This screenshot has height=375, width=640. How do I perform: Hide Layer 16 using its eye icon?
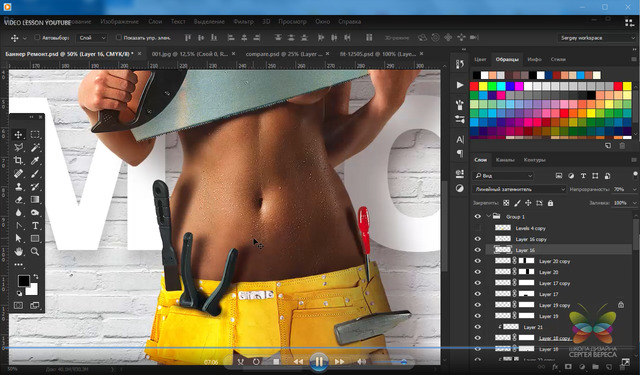(478, 250)
